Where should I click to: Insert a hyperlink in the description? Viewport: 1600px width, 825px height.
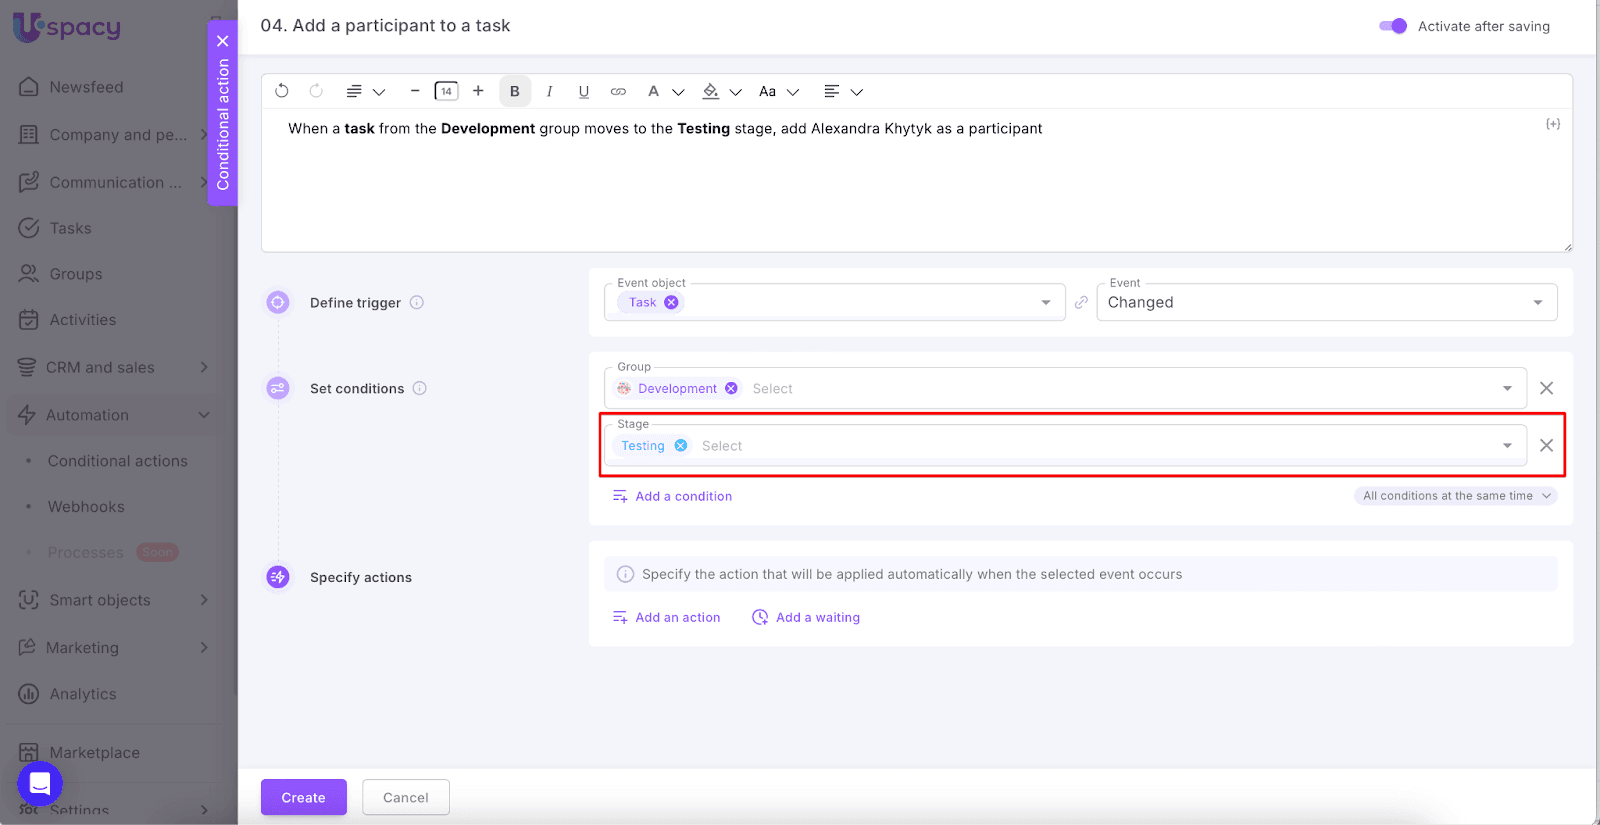coord(618,91)
